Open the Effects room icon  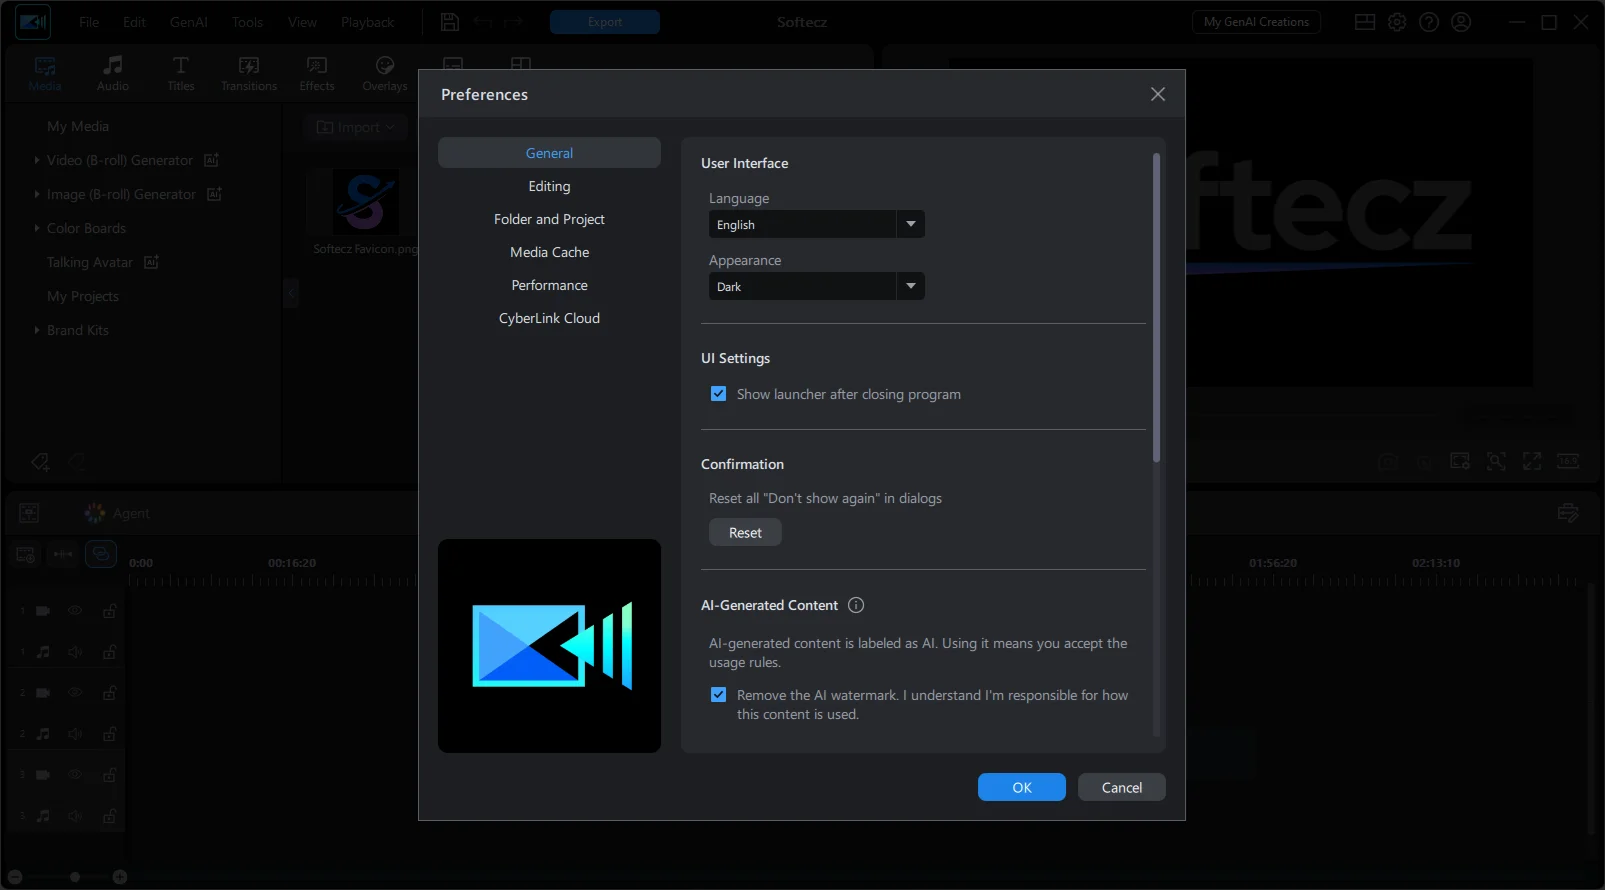317,66
